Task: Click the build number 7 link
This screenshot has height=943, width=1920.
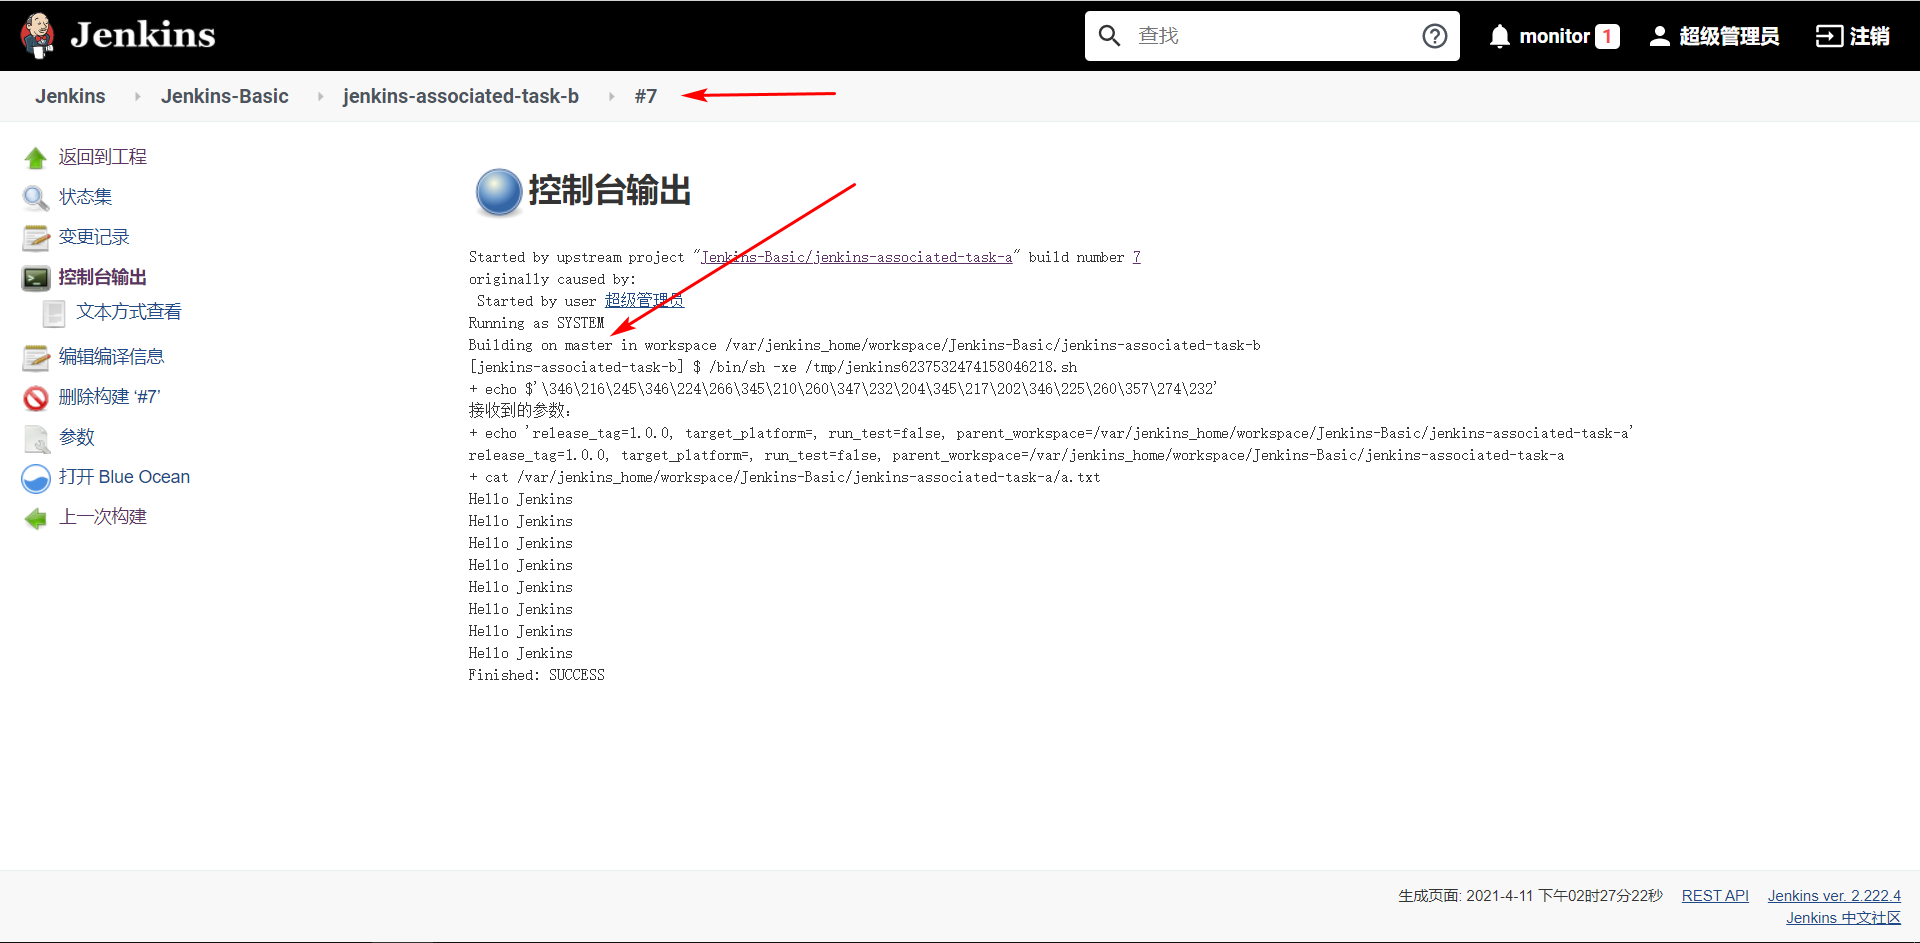Action: pos(1136,257)
